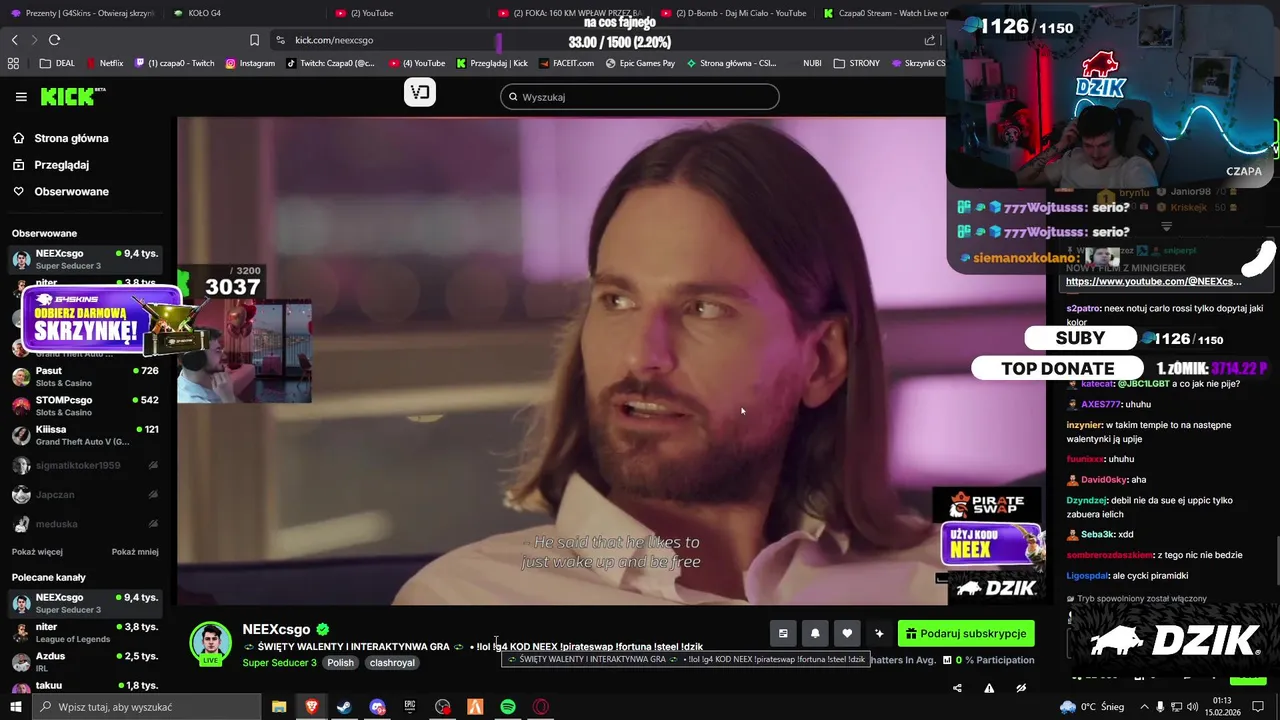The image size is (1280, 720).
Task: Open the FACEIT.com bookmark
Action: [x=566, y=63]
